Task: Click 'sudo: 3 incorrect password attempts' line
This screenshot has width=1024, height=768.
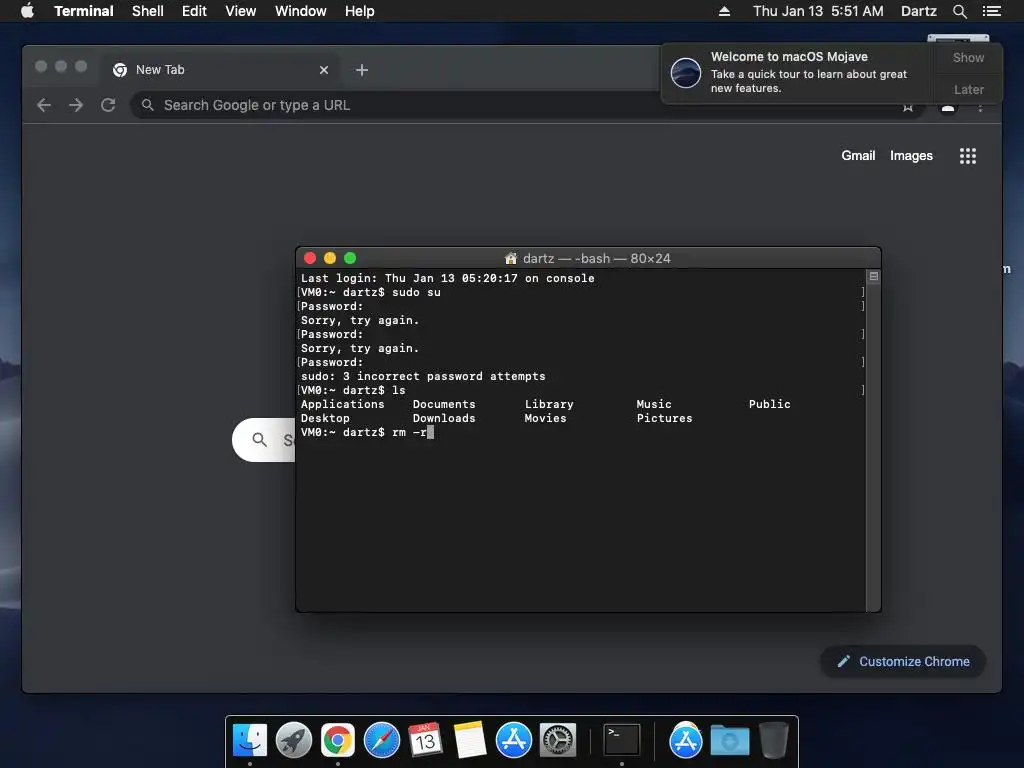Action: 423,376
